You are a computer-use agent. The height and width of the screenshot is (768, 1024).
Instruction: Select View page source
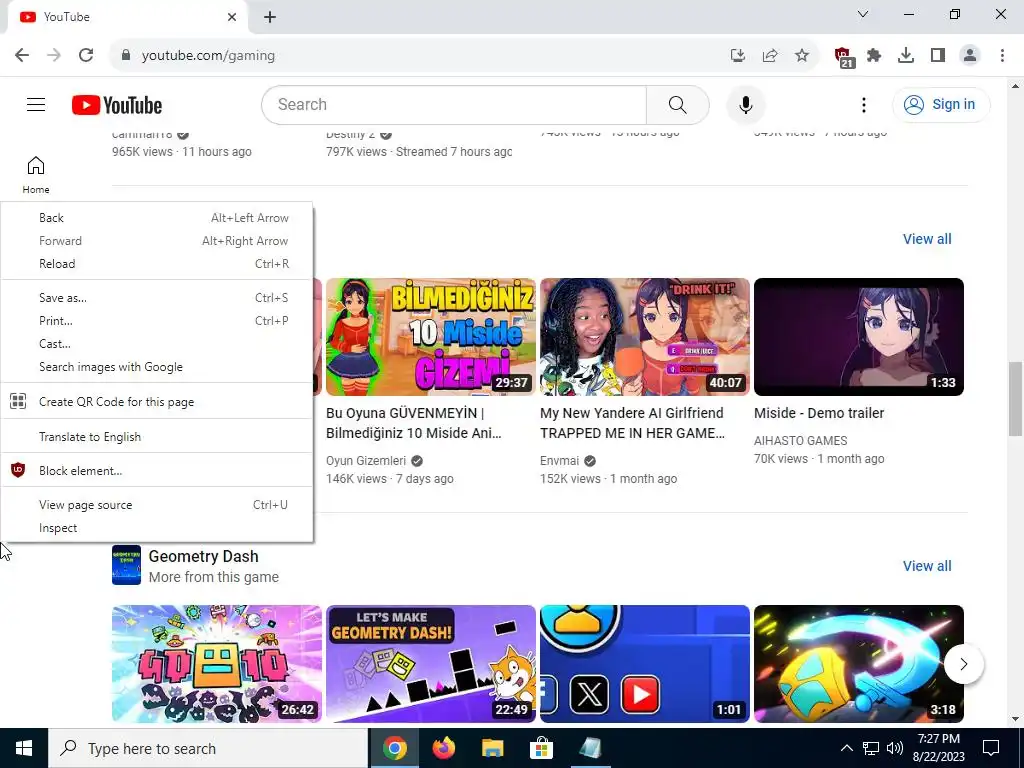coord(157,505)
